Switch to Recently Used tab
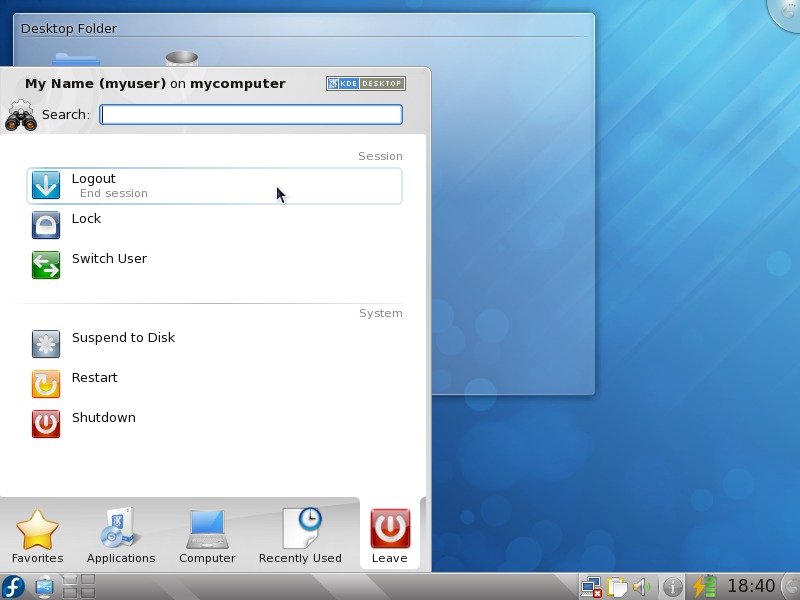 point(300,536)
